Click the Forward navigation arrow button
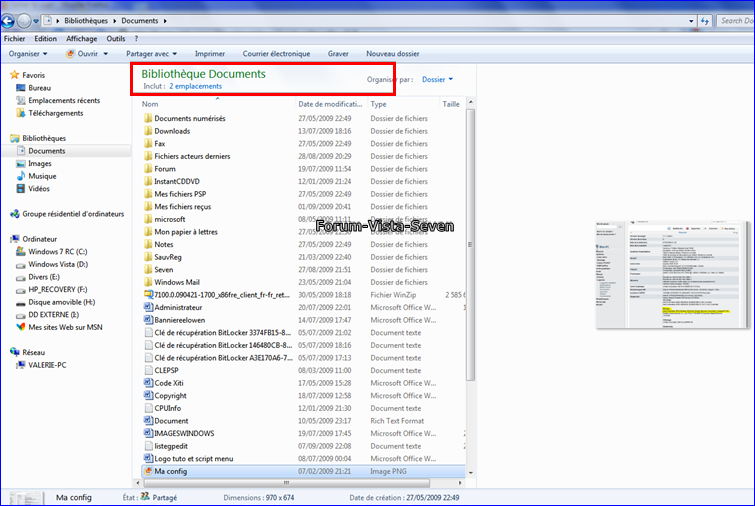 [24, 21]
